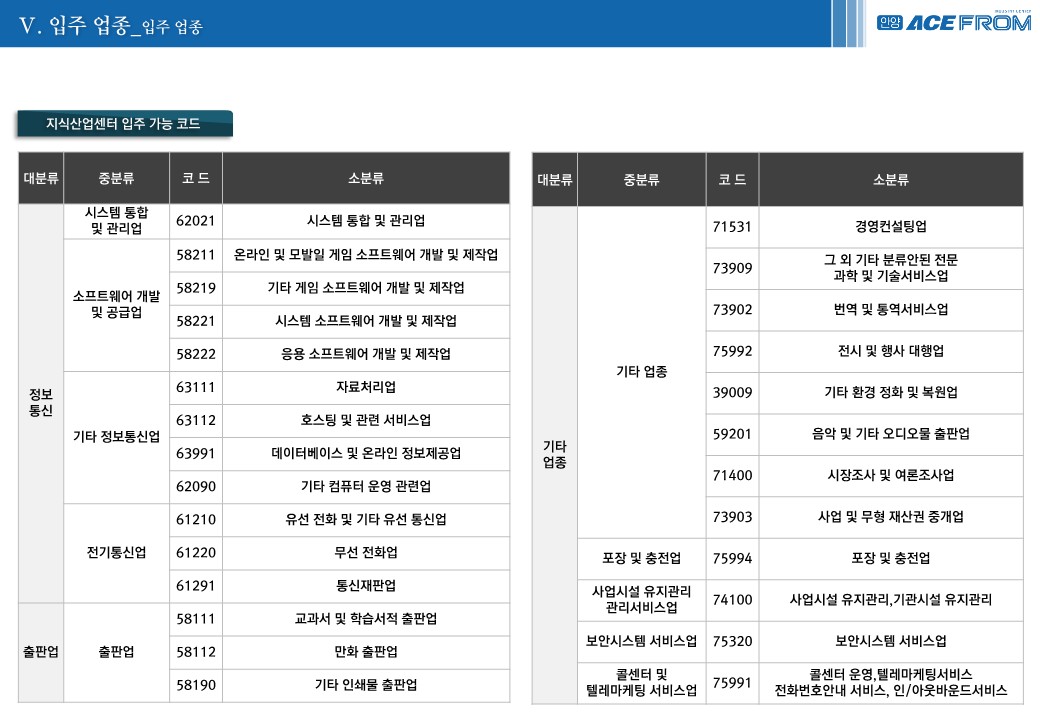
Task: Select the 데이터베이스 및 온라인 정보제공업 row
Action: pos(365,453)
